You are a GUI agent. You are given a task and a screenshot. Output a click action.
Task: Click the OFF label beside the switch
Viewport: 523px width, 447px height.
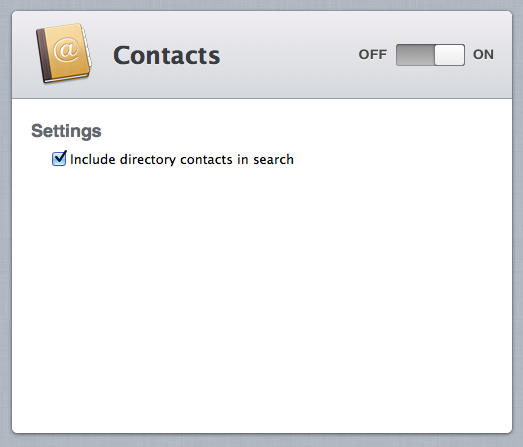pos(373,54)
